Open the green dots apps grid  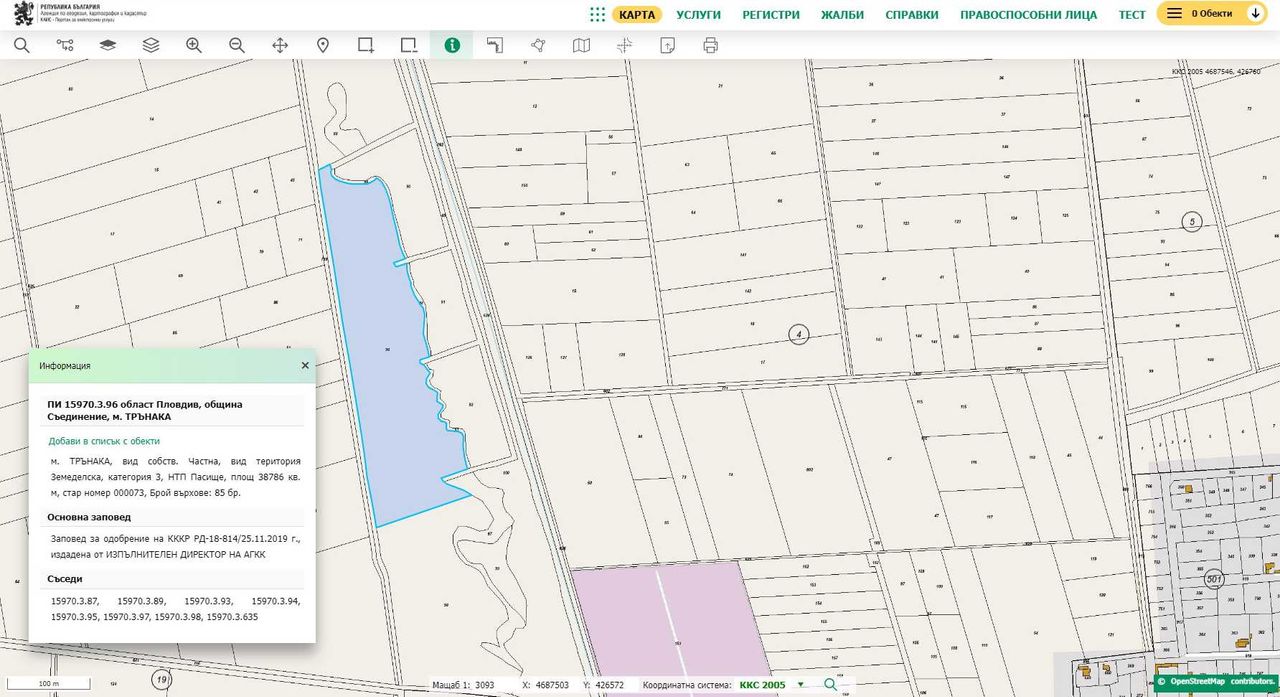pyautogui.click(x=597, y=14)
